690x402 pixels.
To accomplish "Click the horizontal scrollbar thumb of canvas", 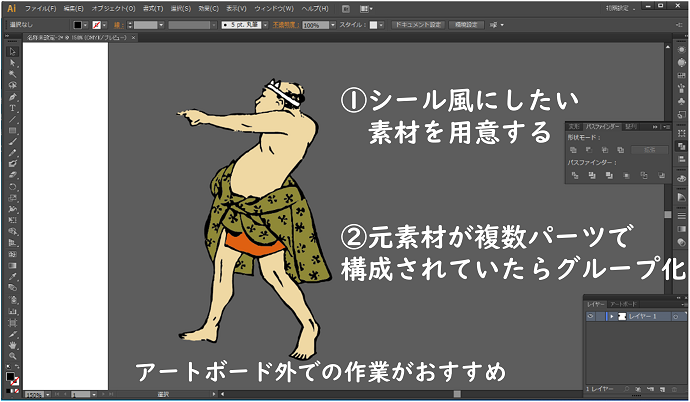I will (457, 394).
